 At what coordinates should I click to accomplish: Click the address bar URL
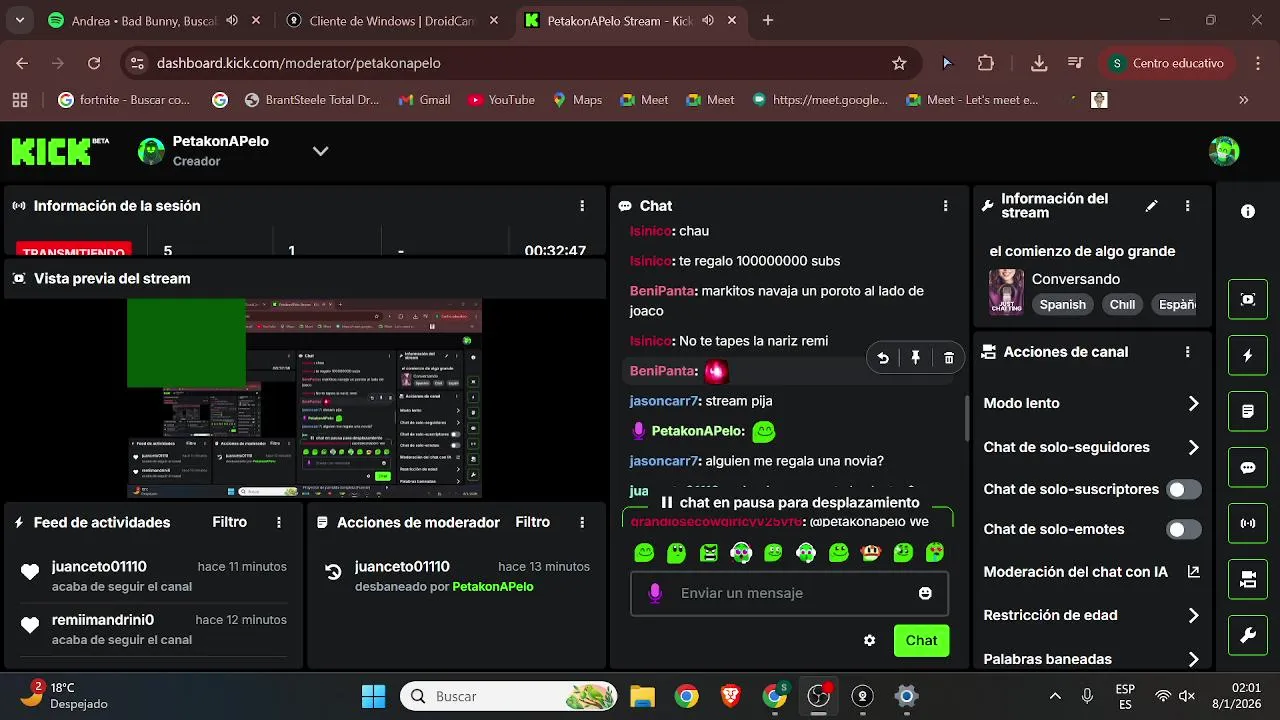click(298, 63)
